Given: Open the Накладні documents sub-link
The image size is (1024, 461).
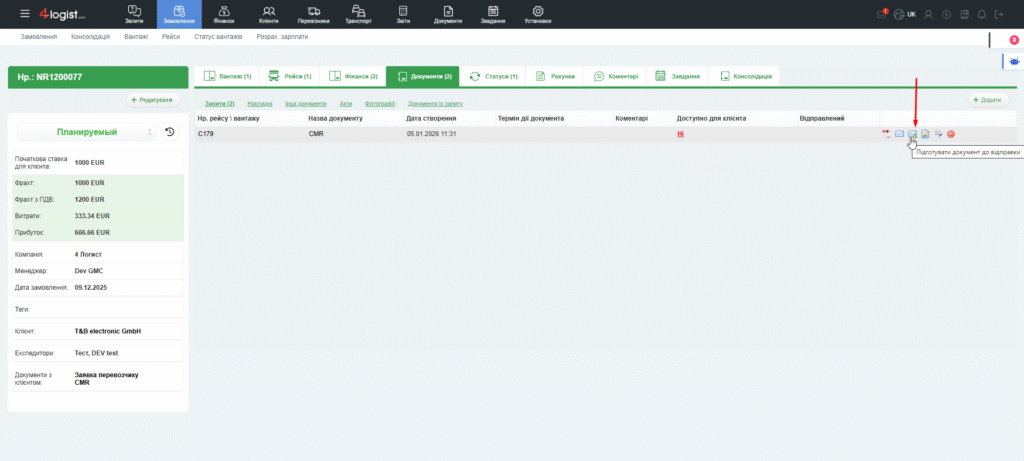Looking at the screenshot, I should tap(259, 104).
